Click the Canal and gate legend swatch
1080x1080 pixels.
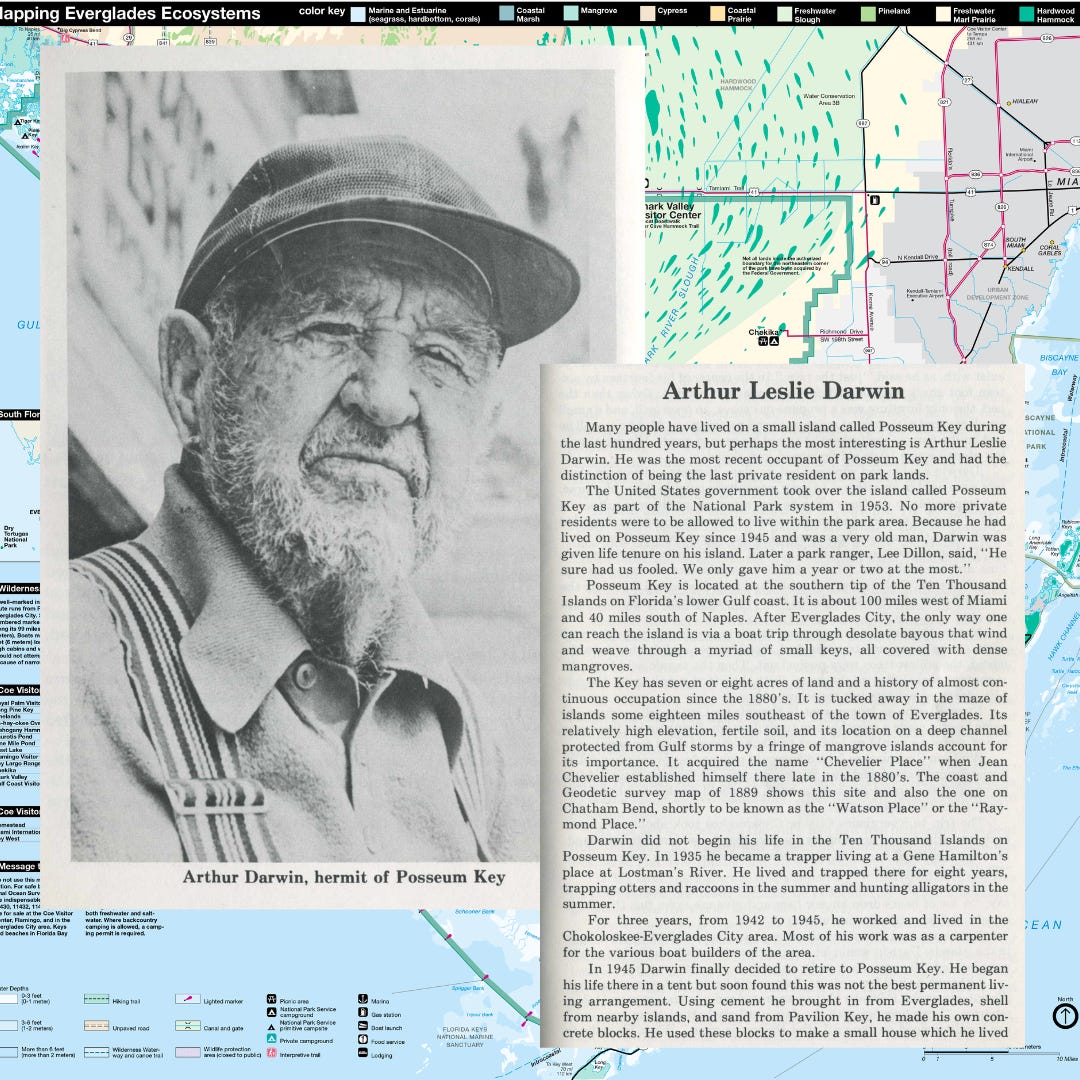[x=188, y=1026]
